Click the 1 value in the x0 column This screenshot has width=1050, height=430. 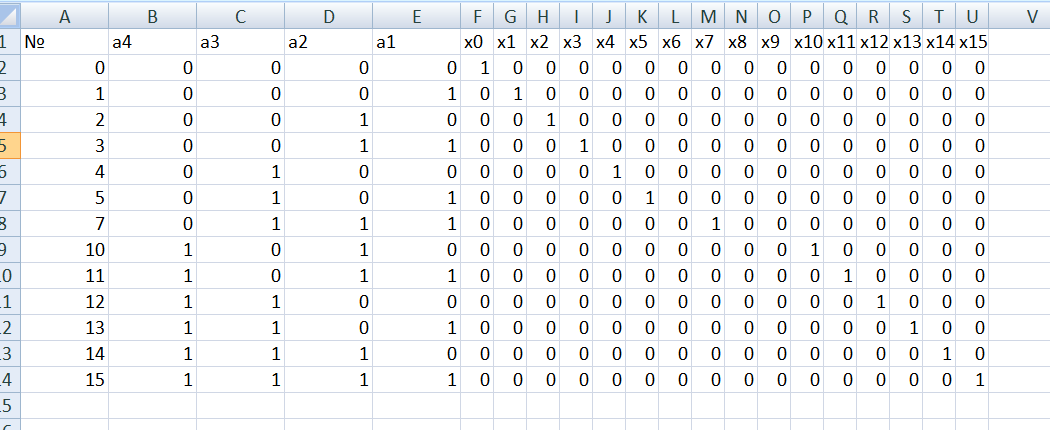(484, 68)
